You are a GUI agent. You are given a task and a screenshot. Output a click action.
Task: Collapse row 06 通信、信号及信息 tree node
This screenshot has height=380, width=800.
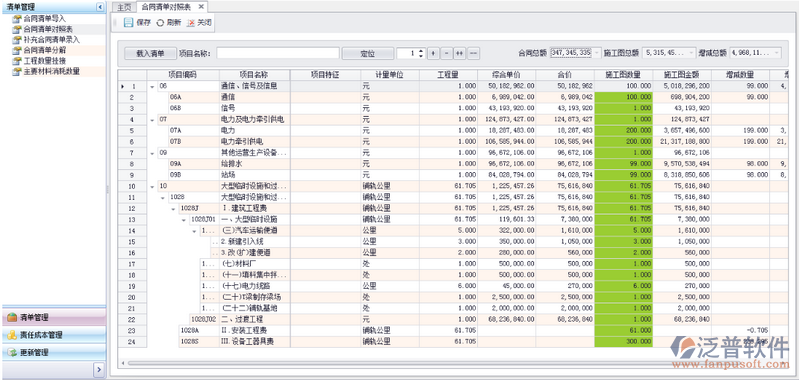point(152,87)
